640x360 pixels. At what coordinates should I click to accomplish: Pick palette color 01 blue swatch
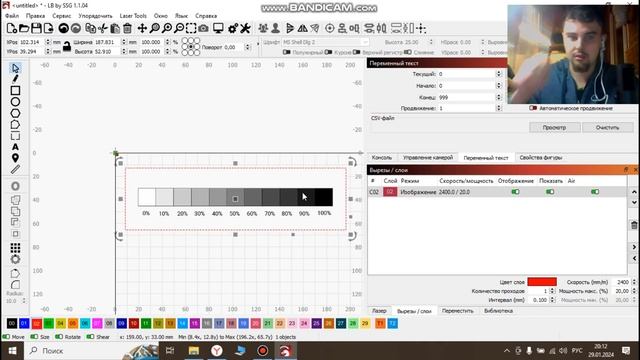(x=24, y=324)
